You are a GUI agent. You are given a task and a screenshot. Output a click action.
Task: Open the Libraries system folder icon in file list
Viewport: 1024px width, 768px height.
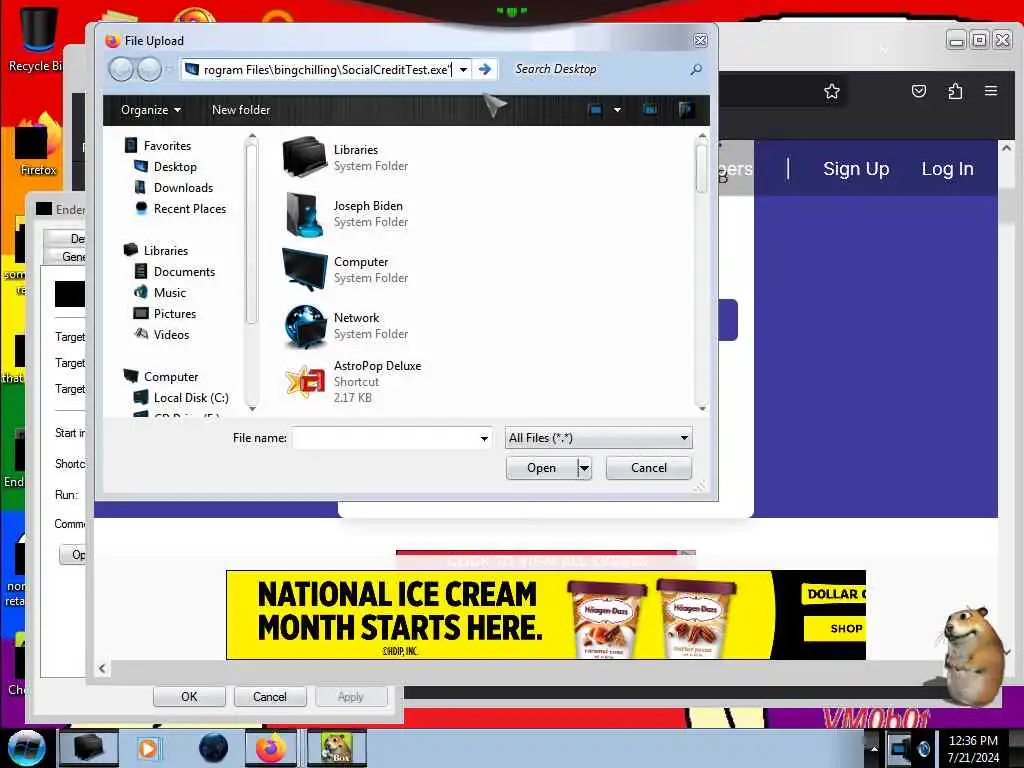click(x=304, y=157)
